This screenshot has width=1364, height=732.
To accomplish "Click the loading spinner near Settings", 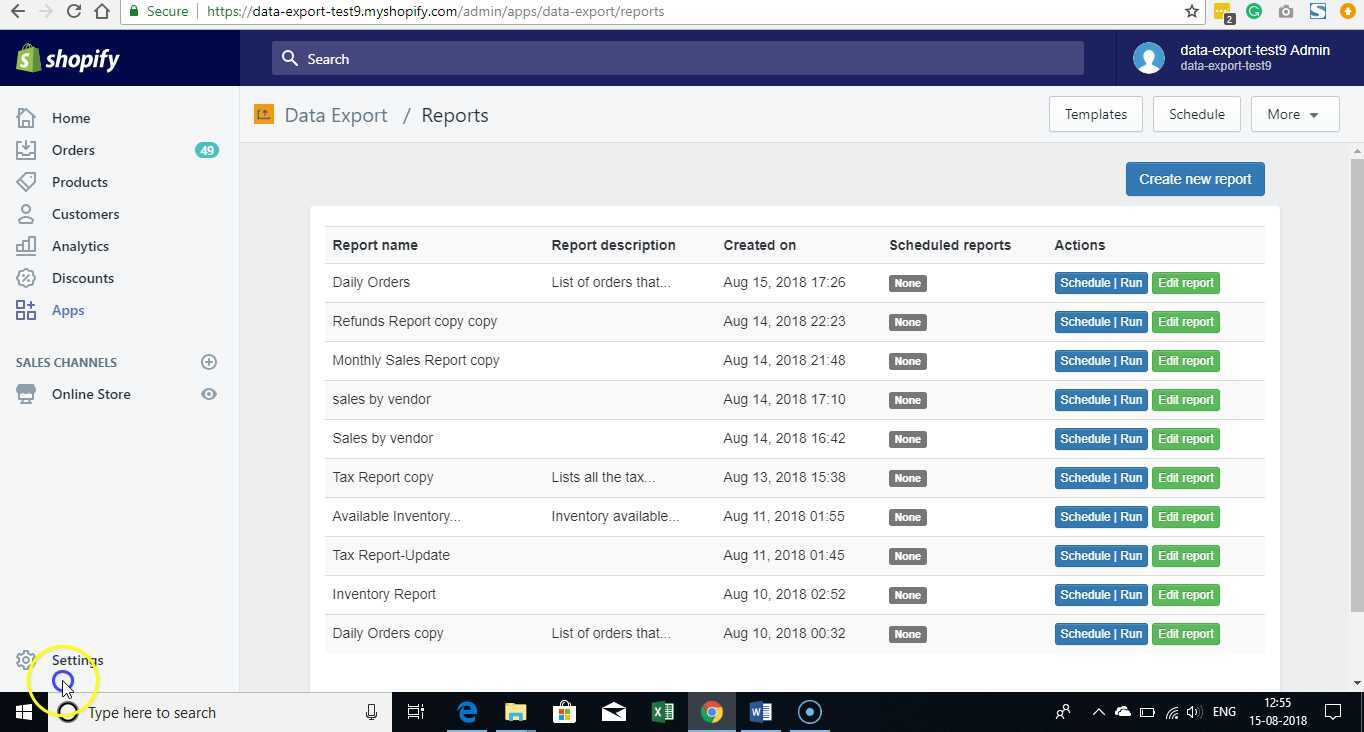I will [62, 681].
